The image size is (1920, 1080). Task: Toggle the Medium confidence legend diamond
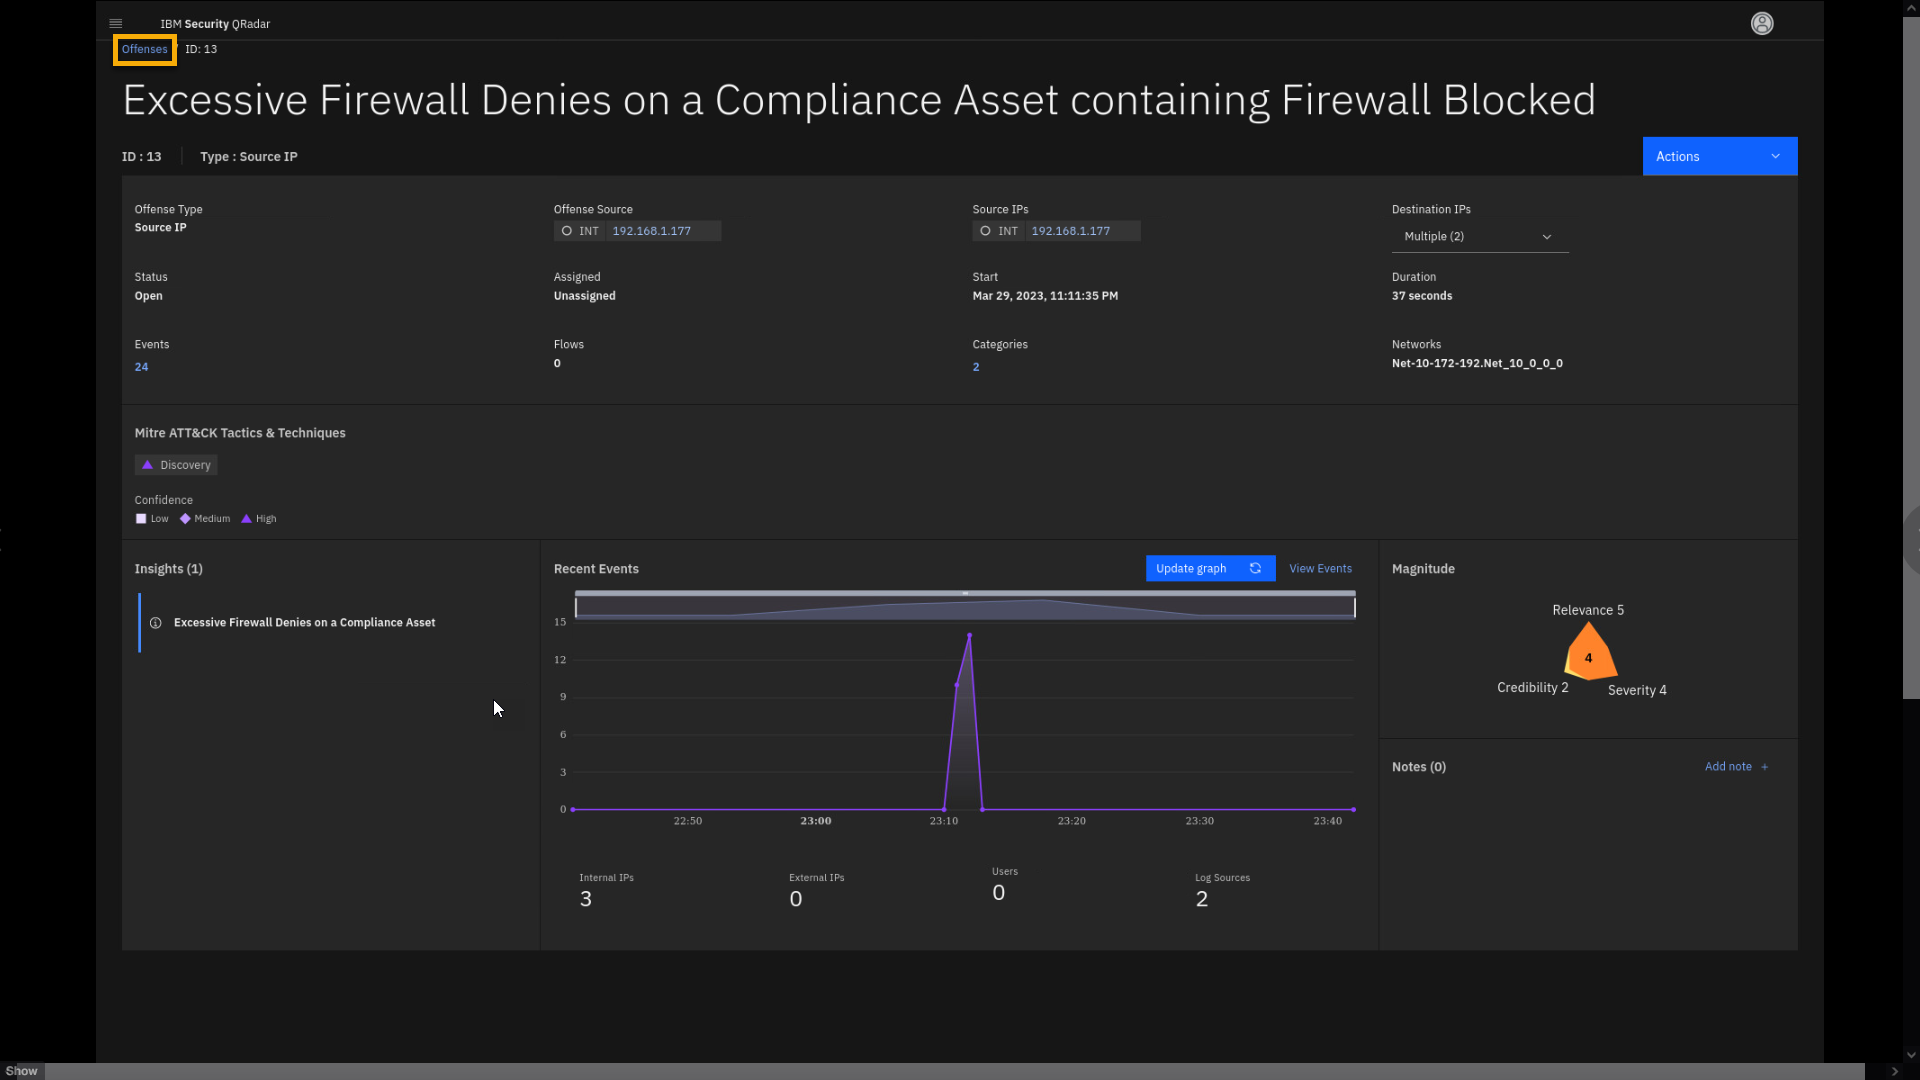point(185,519)
